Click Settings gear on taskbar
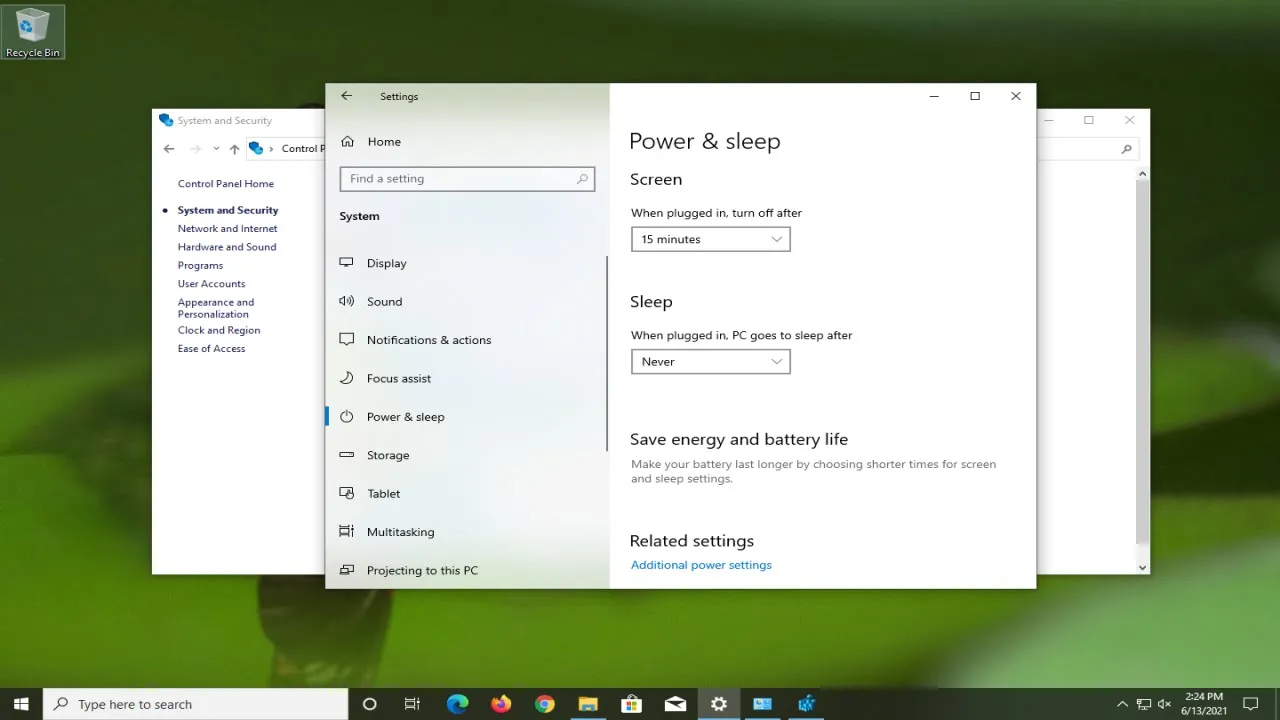Image resolution: width=1280 pixels, height=720 pixels. pyautogui.click(x=719, y=704)
